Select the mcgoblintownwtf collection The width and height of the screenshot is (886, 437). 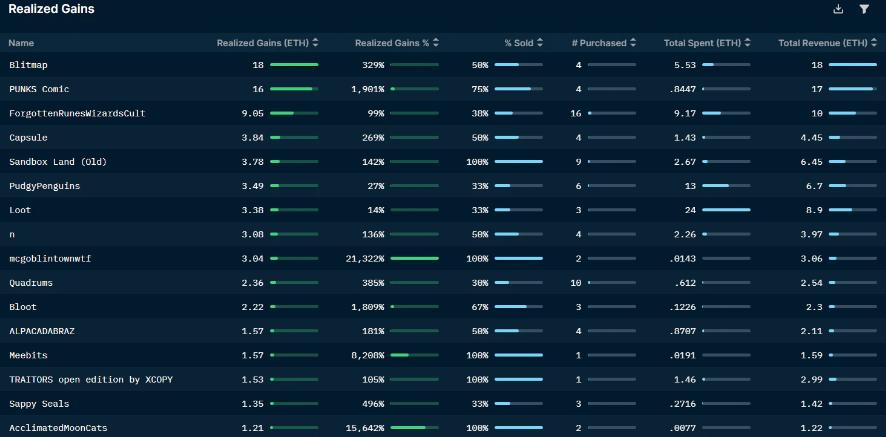50,259
